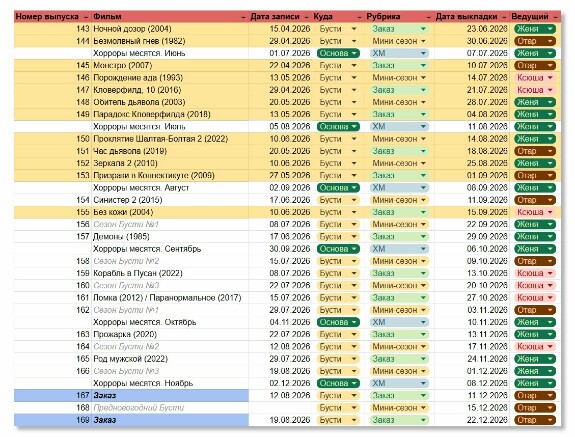This screenshot has height=437, width=575.
Task: Select episode number cell 169
Action: (x=53, y=420)
